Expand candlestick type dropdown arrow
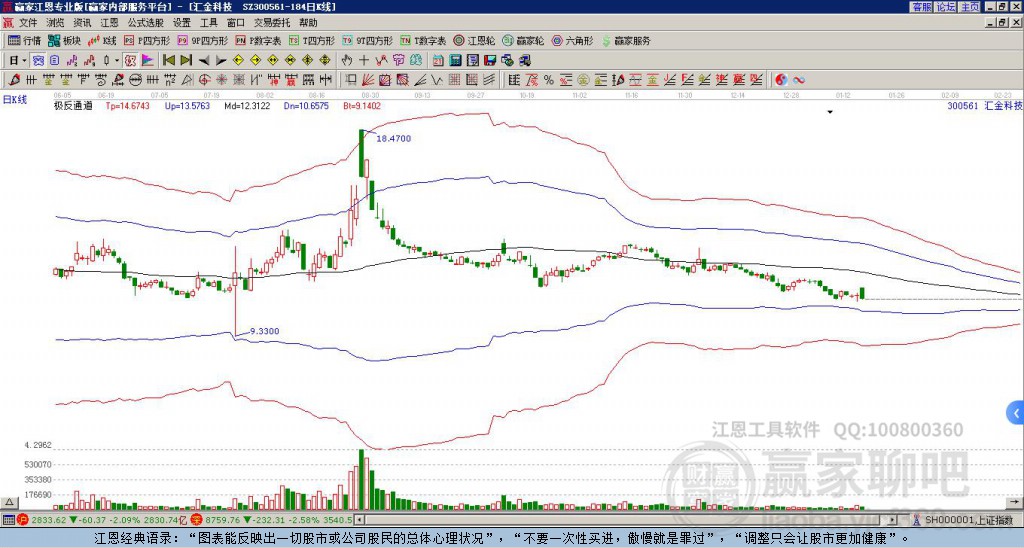The height and width of the screenshot is (548, 1024). pos(117,61)
